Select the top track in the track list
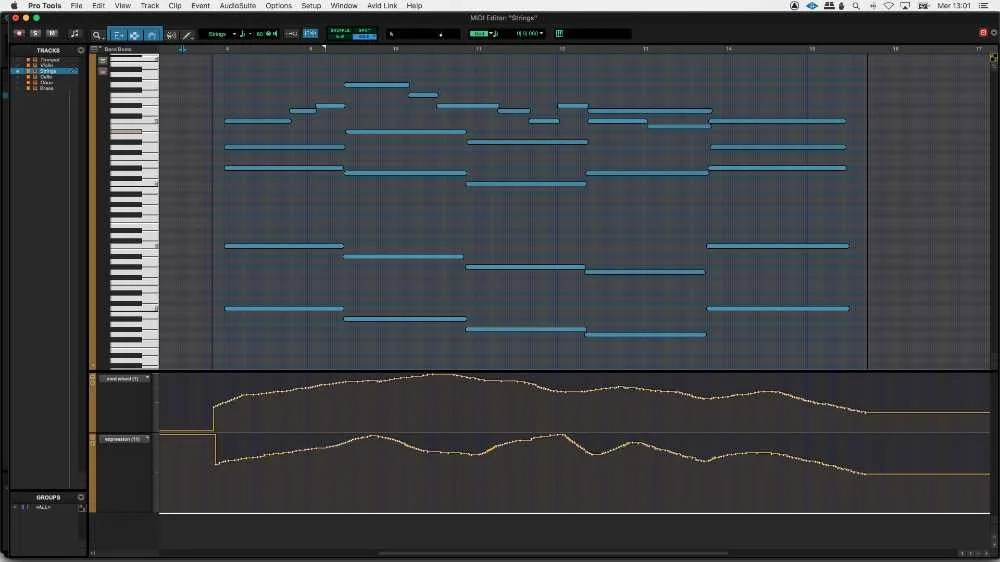This screenshot has height=562, width=1000. point(50,59)
